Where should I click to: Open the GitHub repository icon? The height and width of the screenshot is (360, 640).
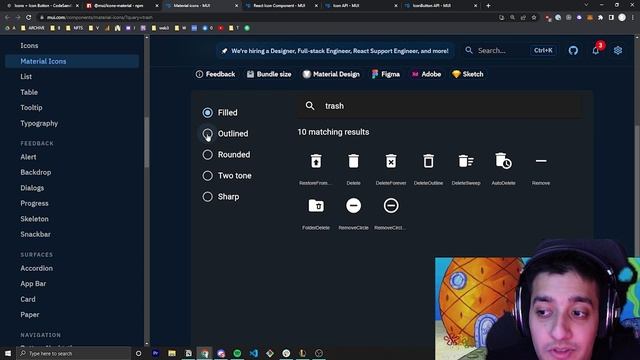coord(573,51)
